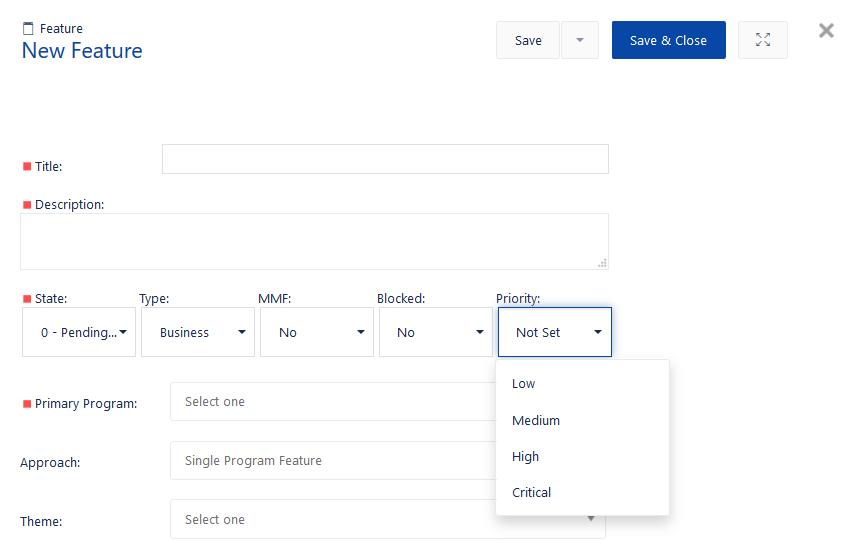
Task: Click the Feature type icon
Action: coord(28,29)
